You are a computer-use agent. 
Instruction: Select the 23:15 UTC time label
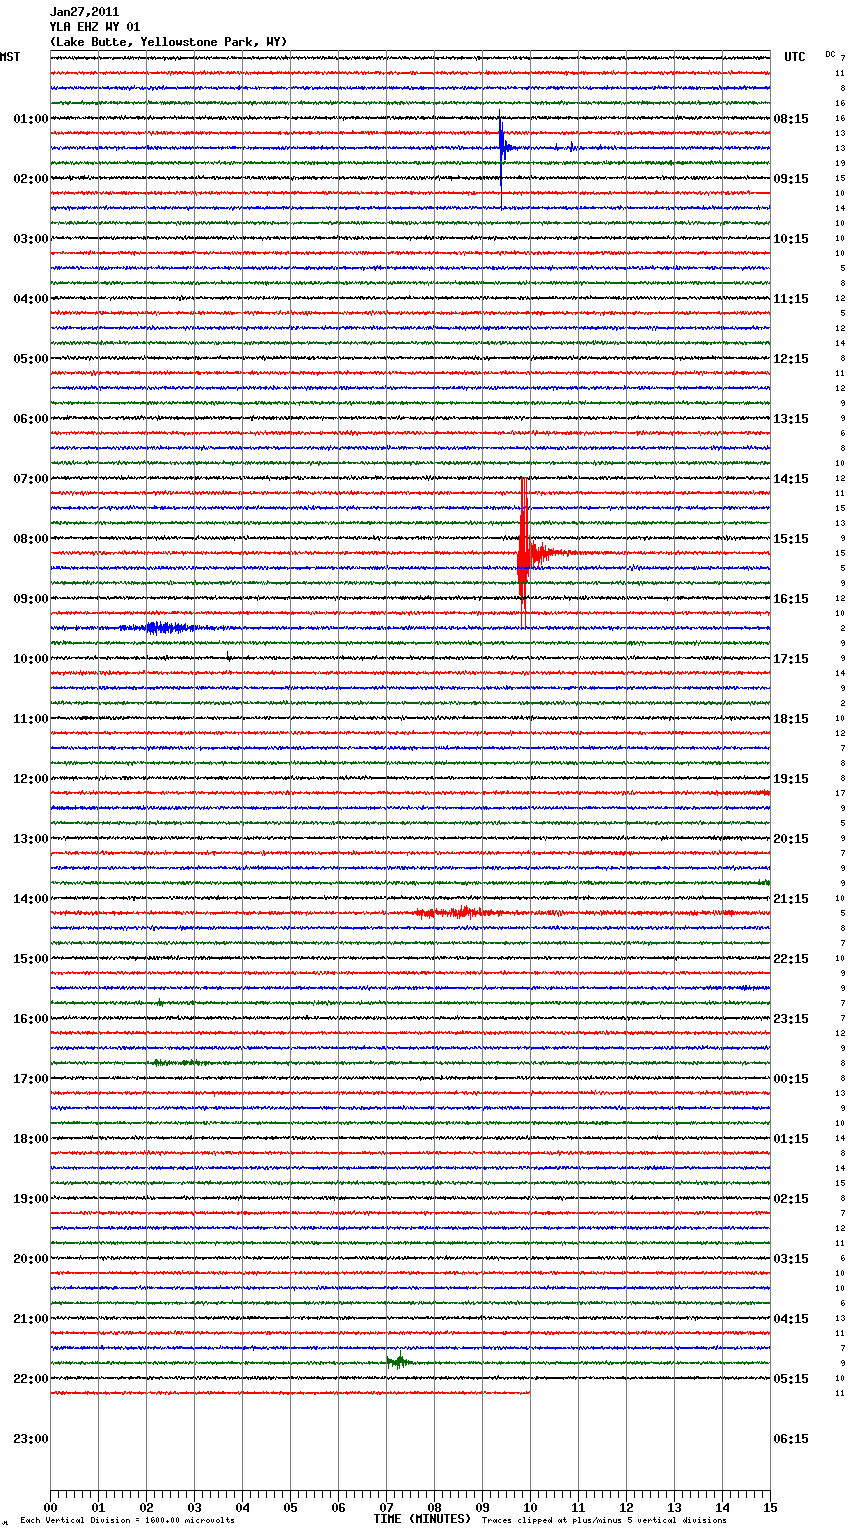791,1019
